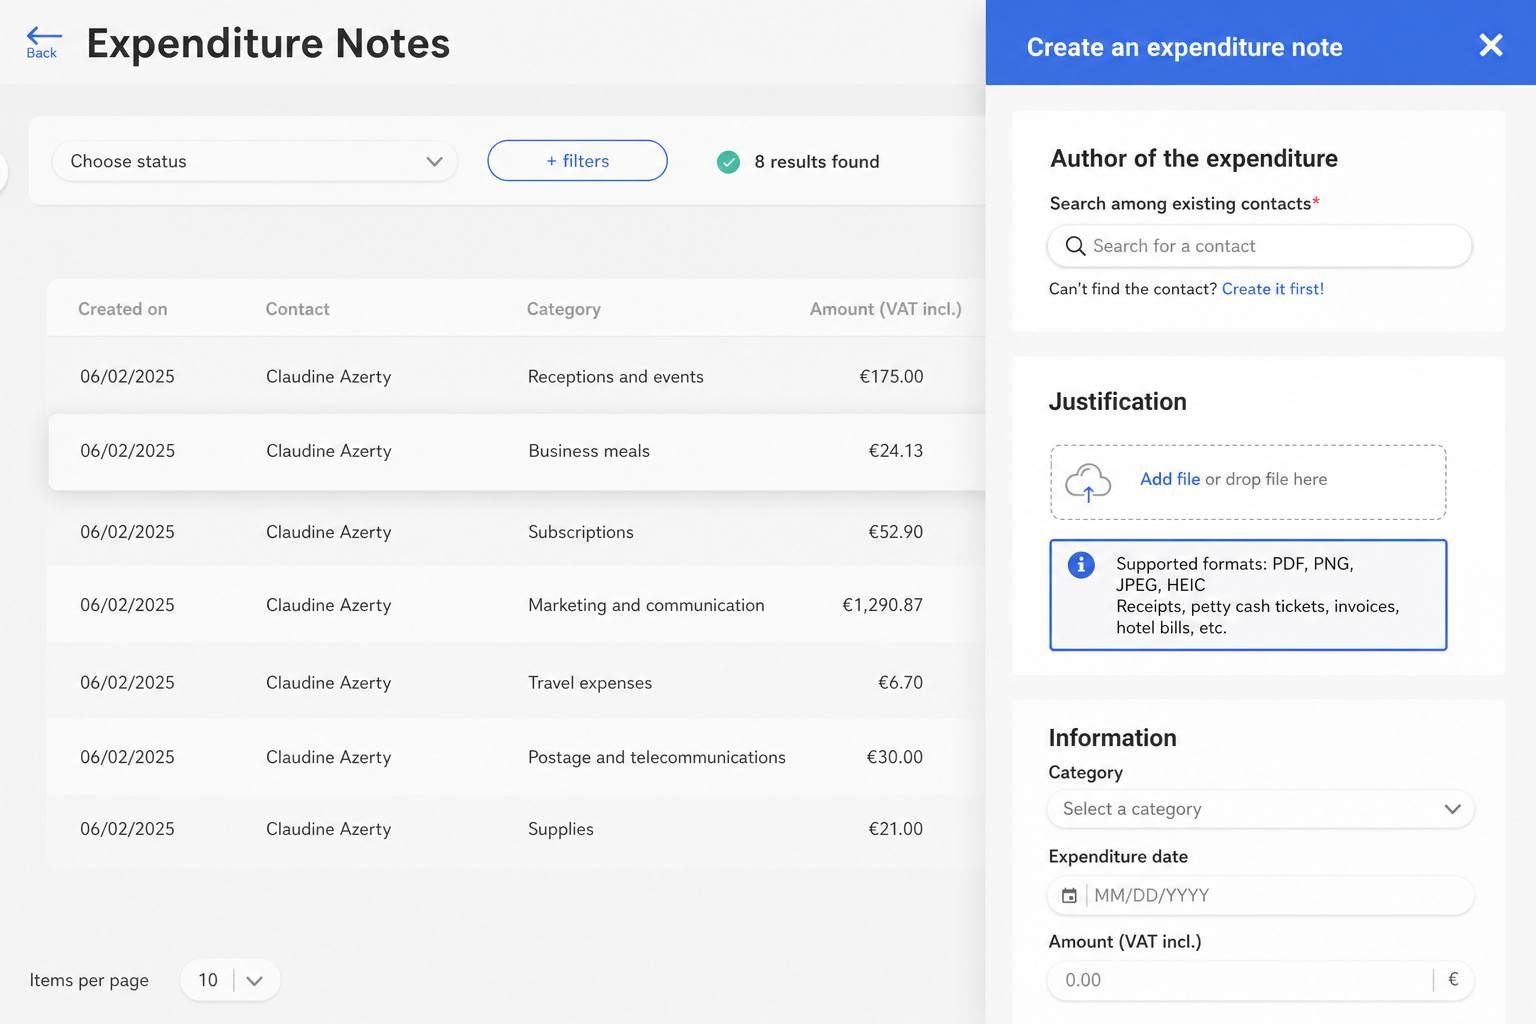Click the Back arrow icon

coord(43,36)
